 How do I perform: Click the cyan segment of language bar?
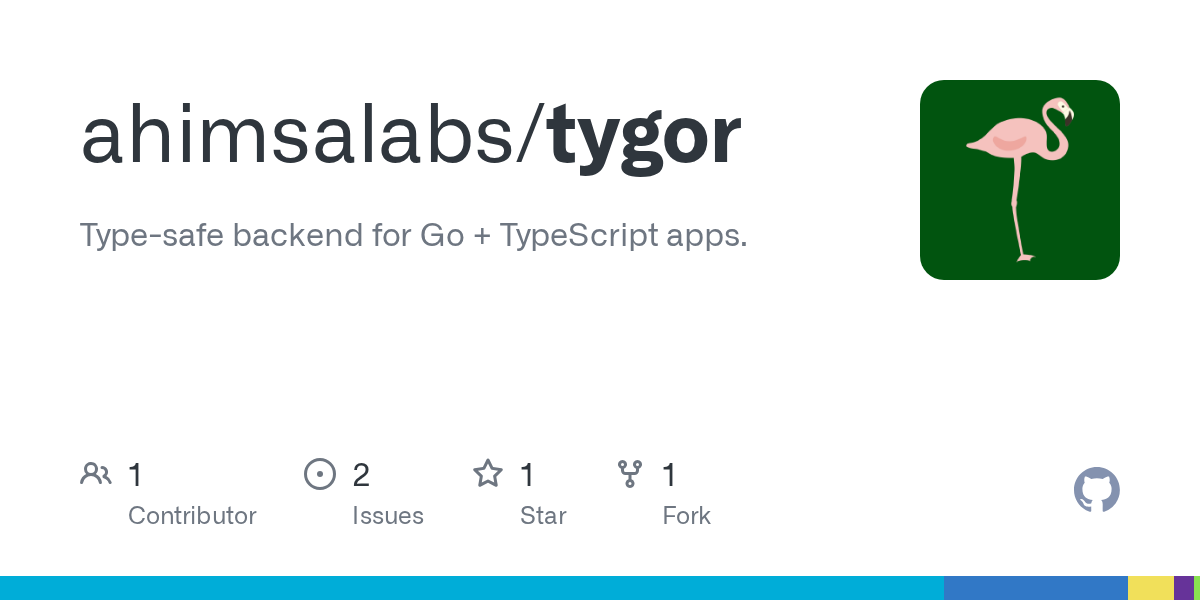471,588
